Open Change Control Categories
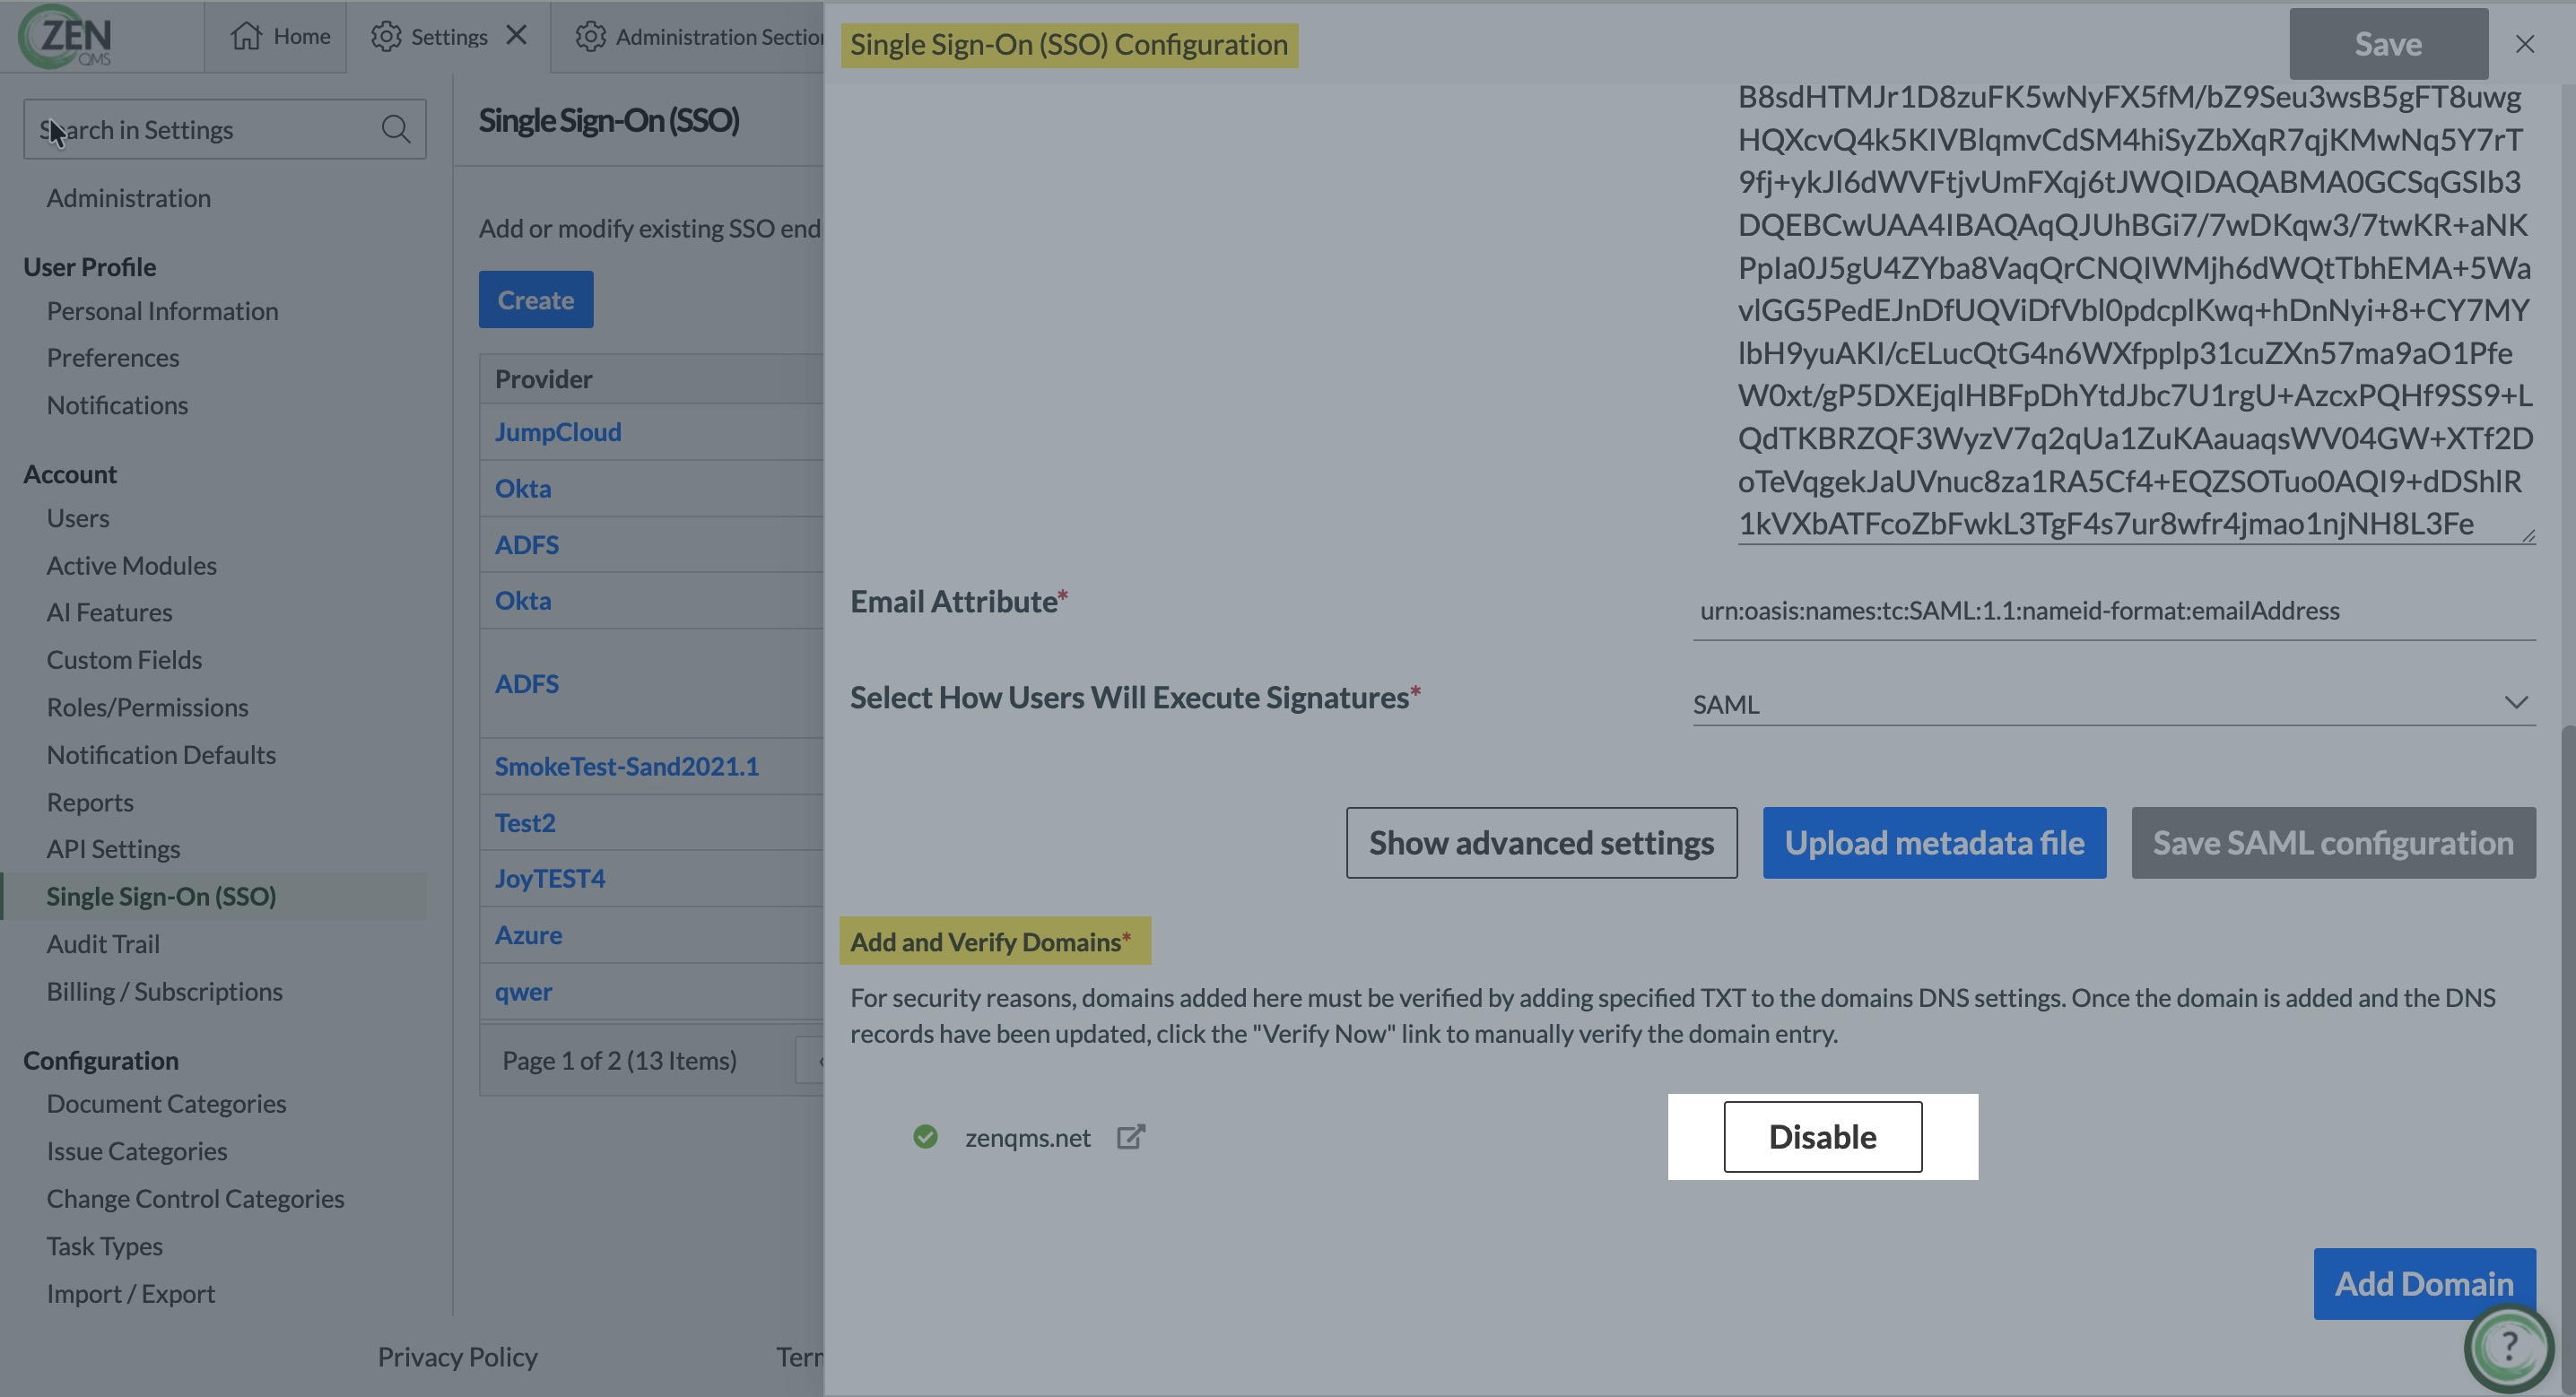 pyautogui.click(x=195, y=1199)
